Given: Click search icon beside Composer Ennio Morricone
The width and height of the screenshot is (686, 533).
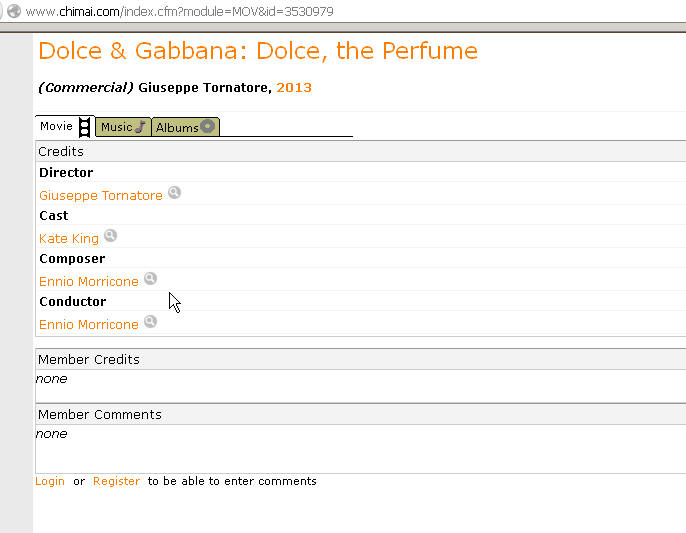Looking at the screenshot, I should pos(150,278).
